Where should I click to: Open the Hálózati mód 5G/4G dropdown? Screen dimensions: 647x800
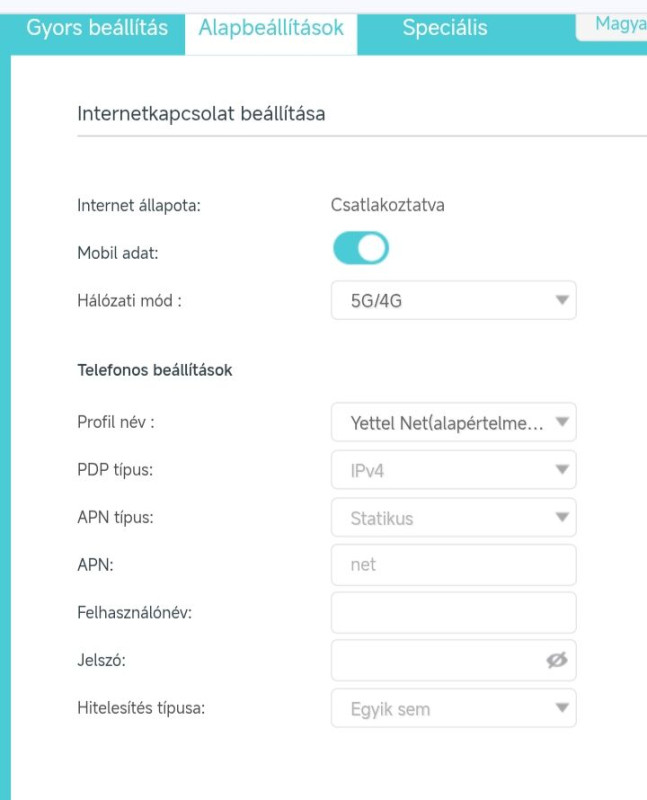(453, 299)
